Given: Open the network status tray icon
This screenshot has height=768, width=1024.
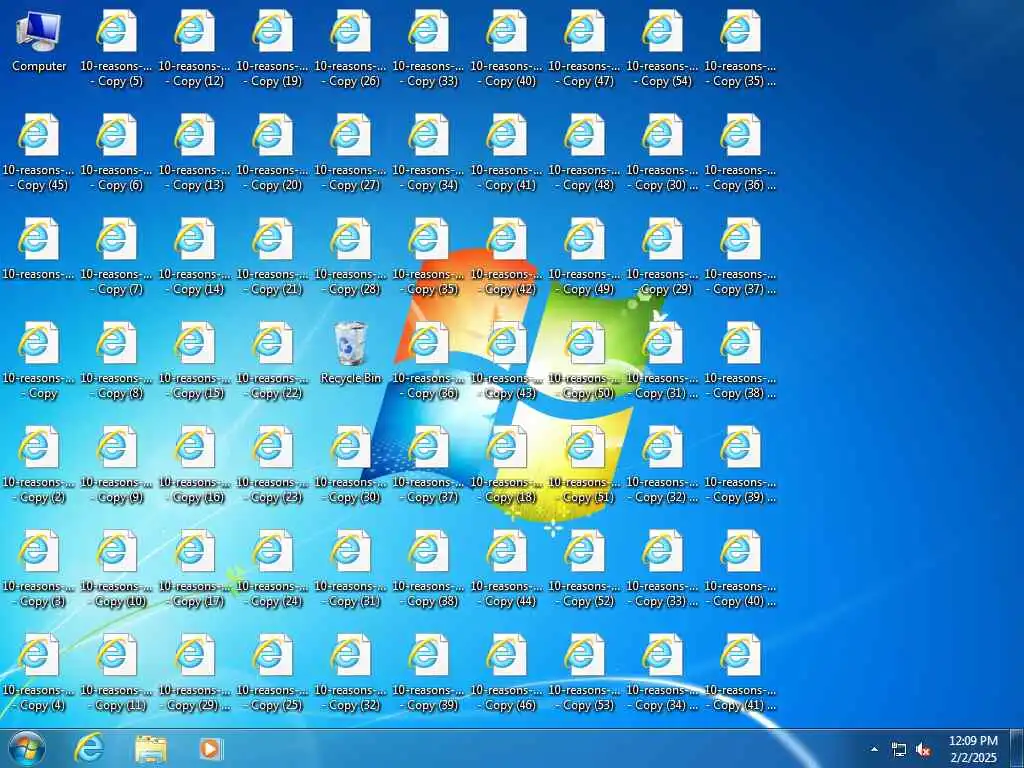Looking at the screenshot, I should click(899, 750).
